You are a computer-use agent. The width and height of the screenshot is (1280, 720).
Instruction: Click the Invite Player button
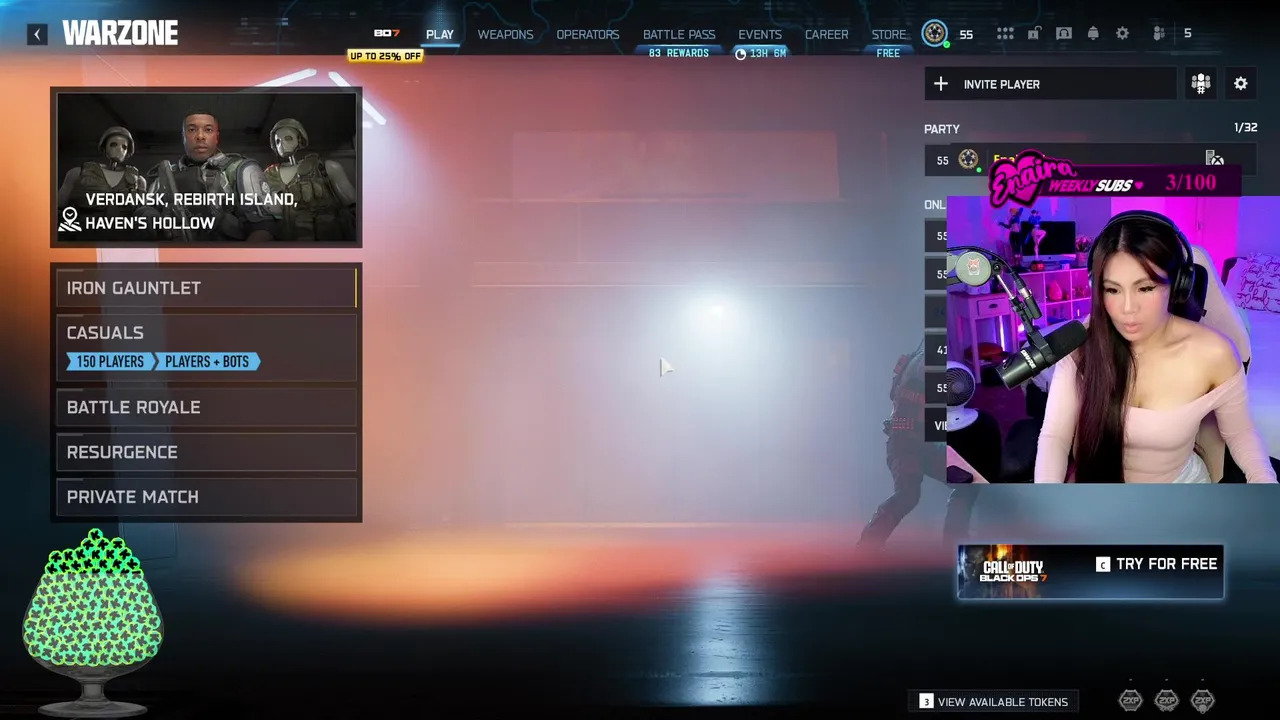tap(1050, 84)
